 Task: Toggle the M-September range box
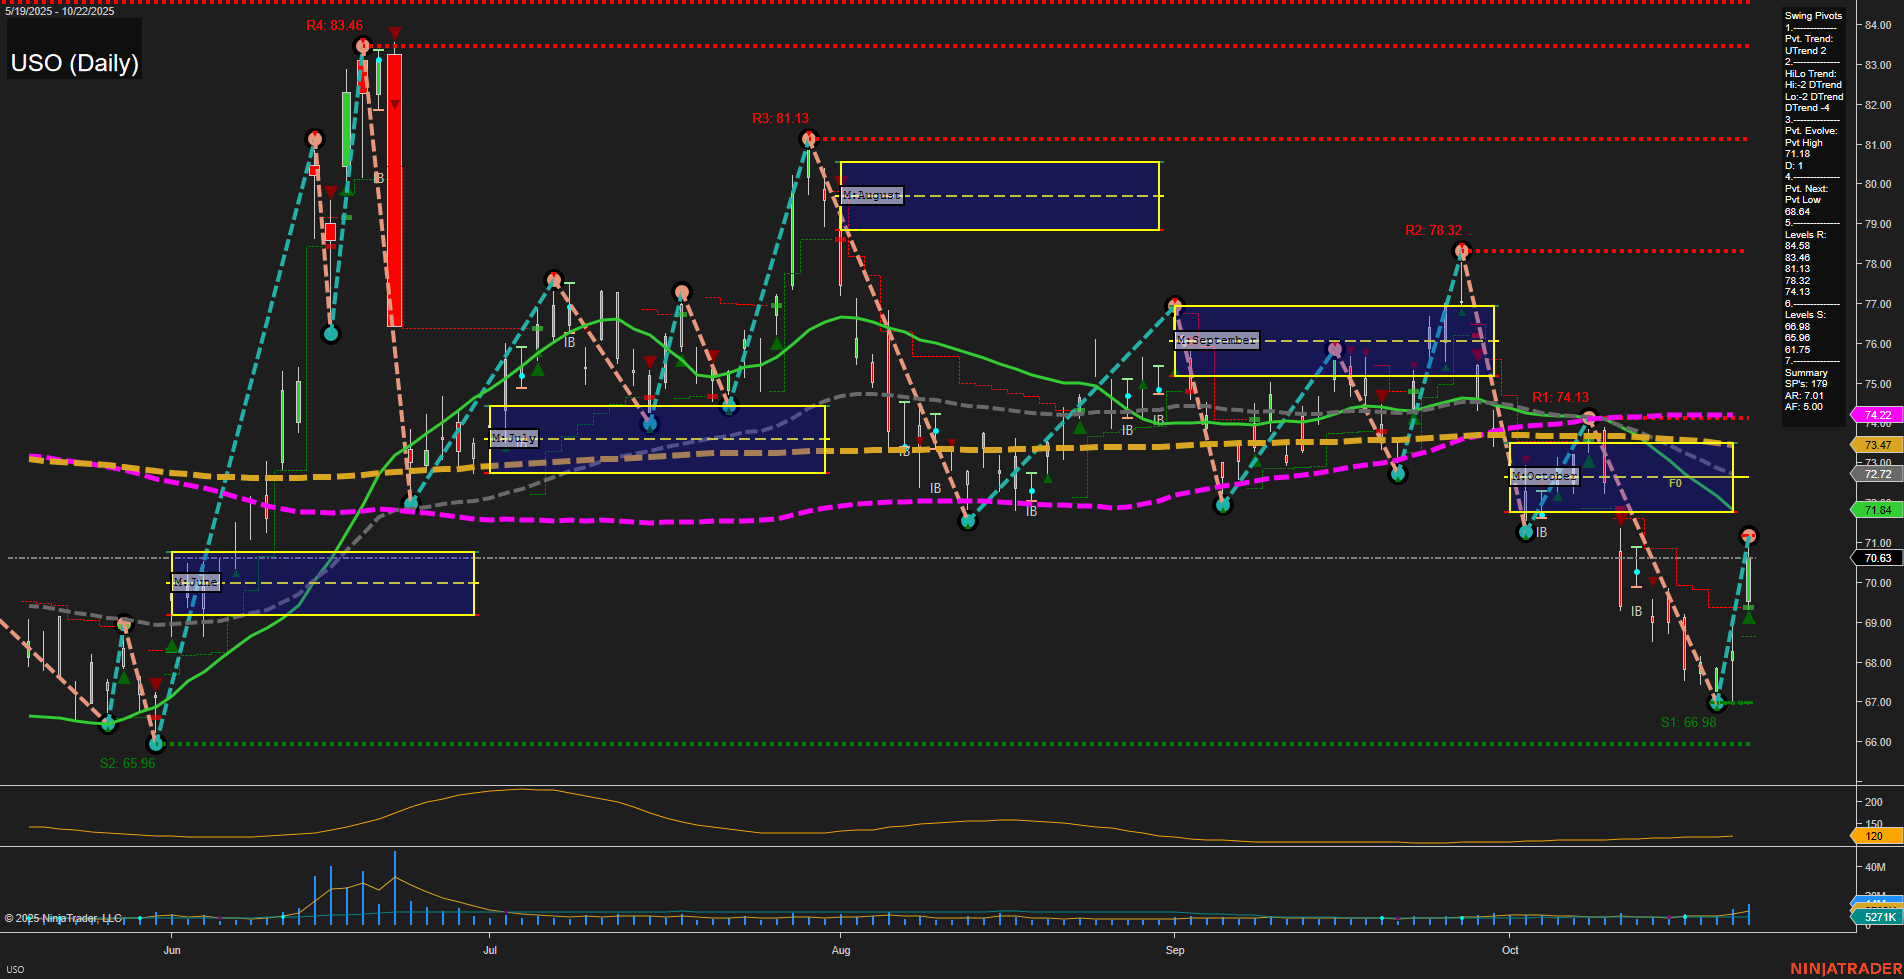click(1218, 340)
